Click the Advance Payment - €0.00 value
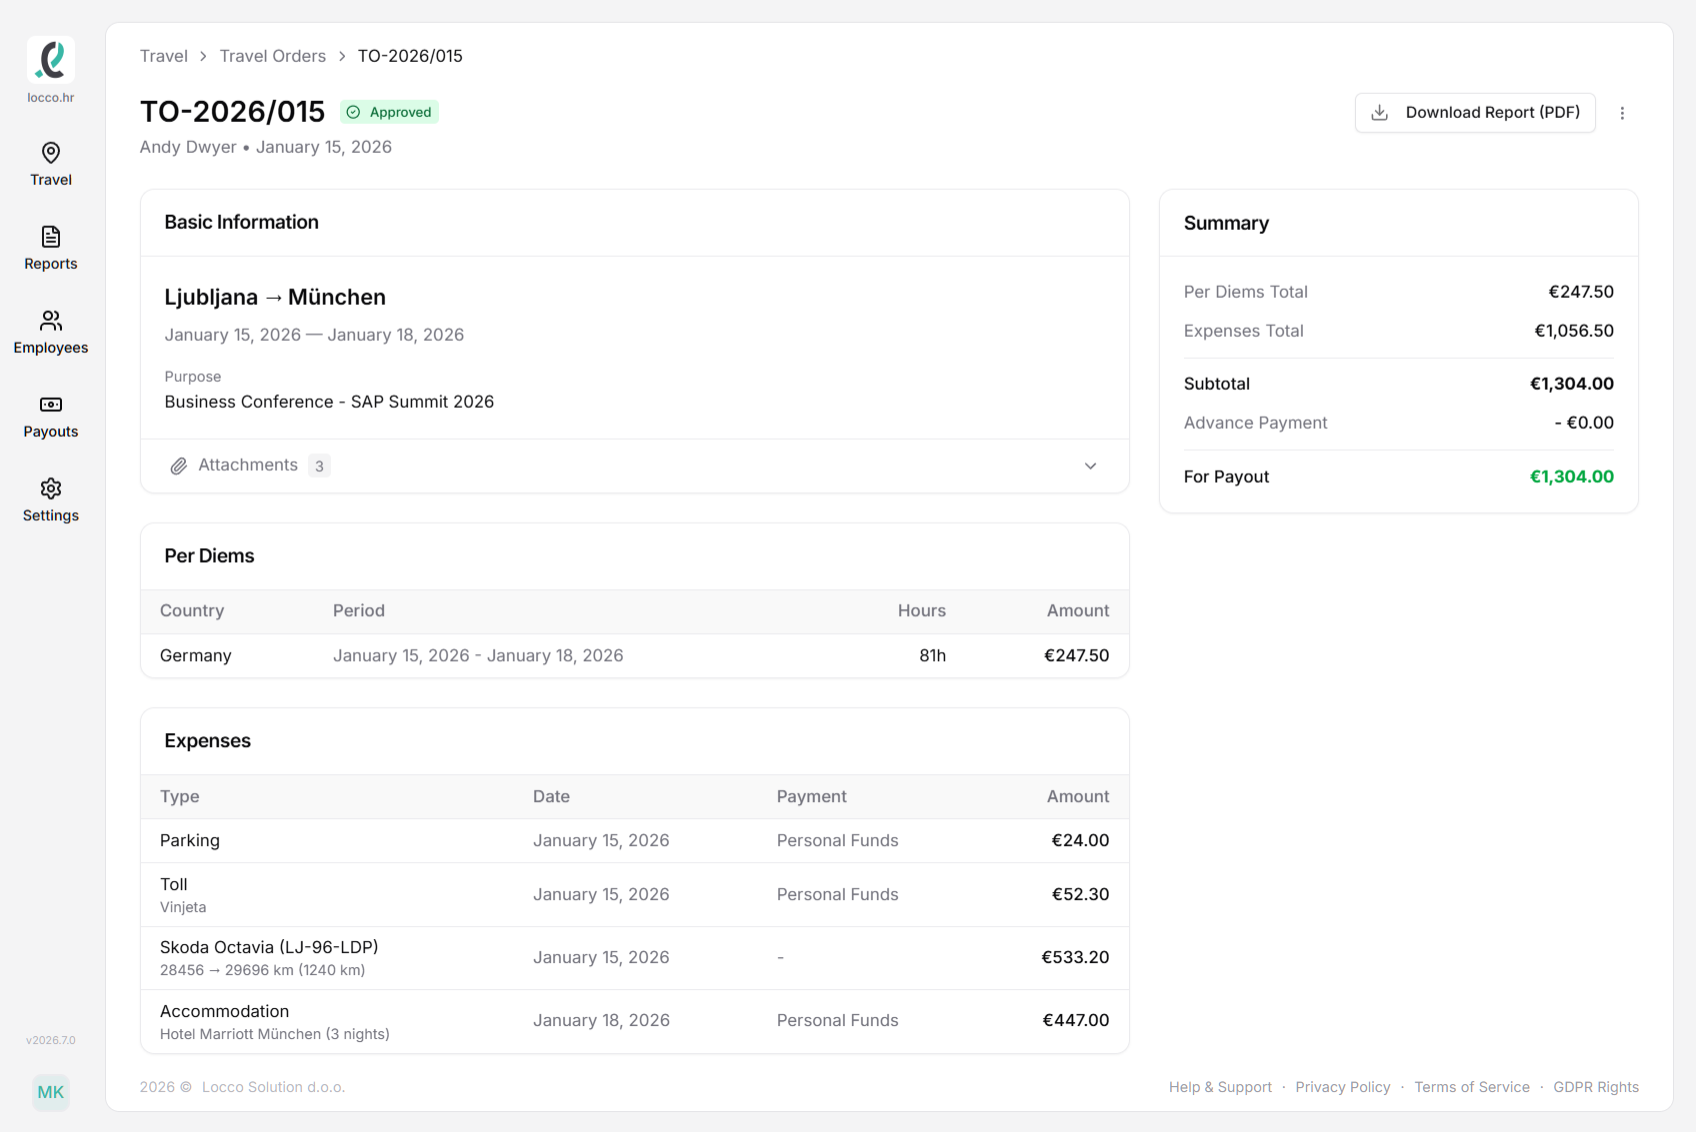1696x1132 pixels. 1584,423
